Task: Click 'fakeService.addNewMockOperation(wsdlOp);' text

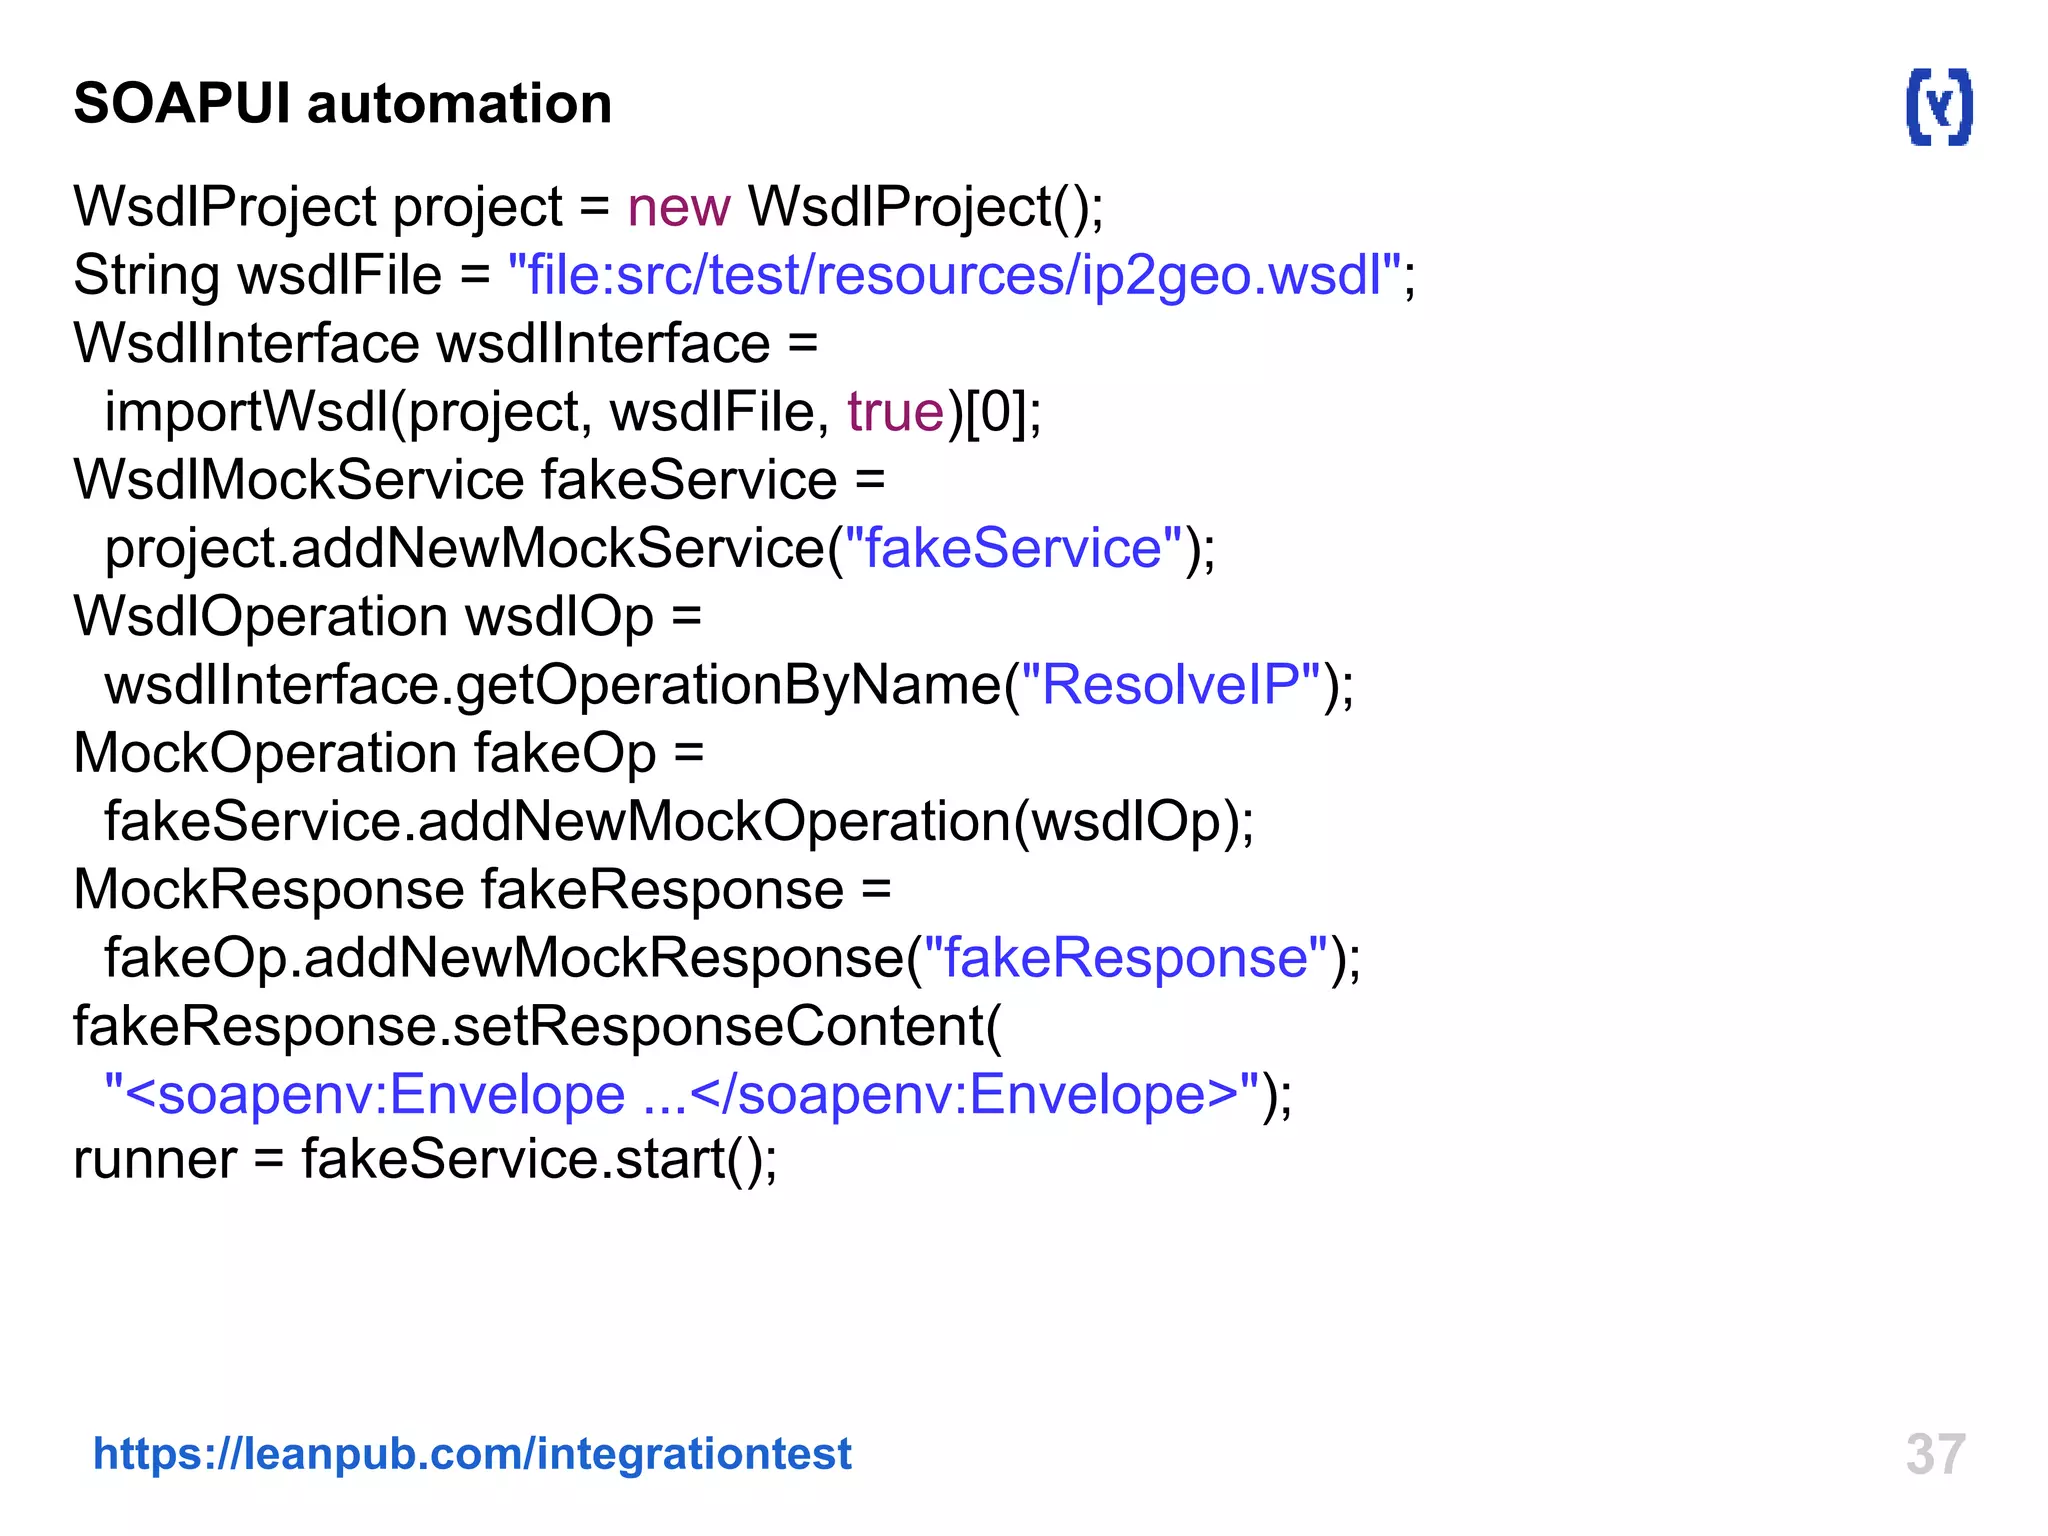Action: coord(678,822)
